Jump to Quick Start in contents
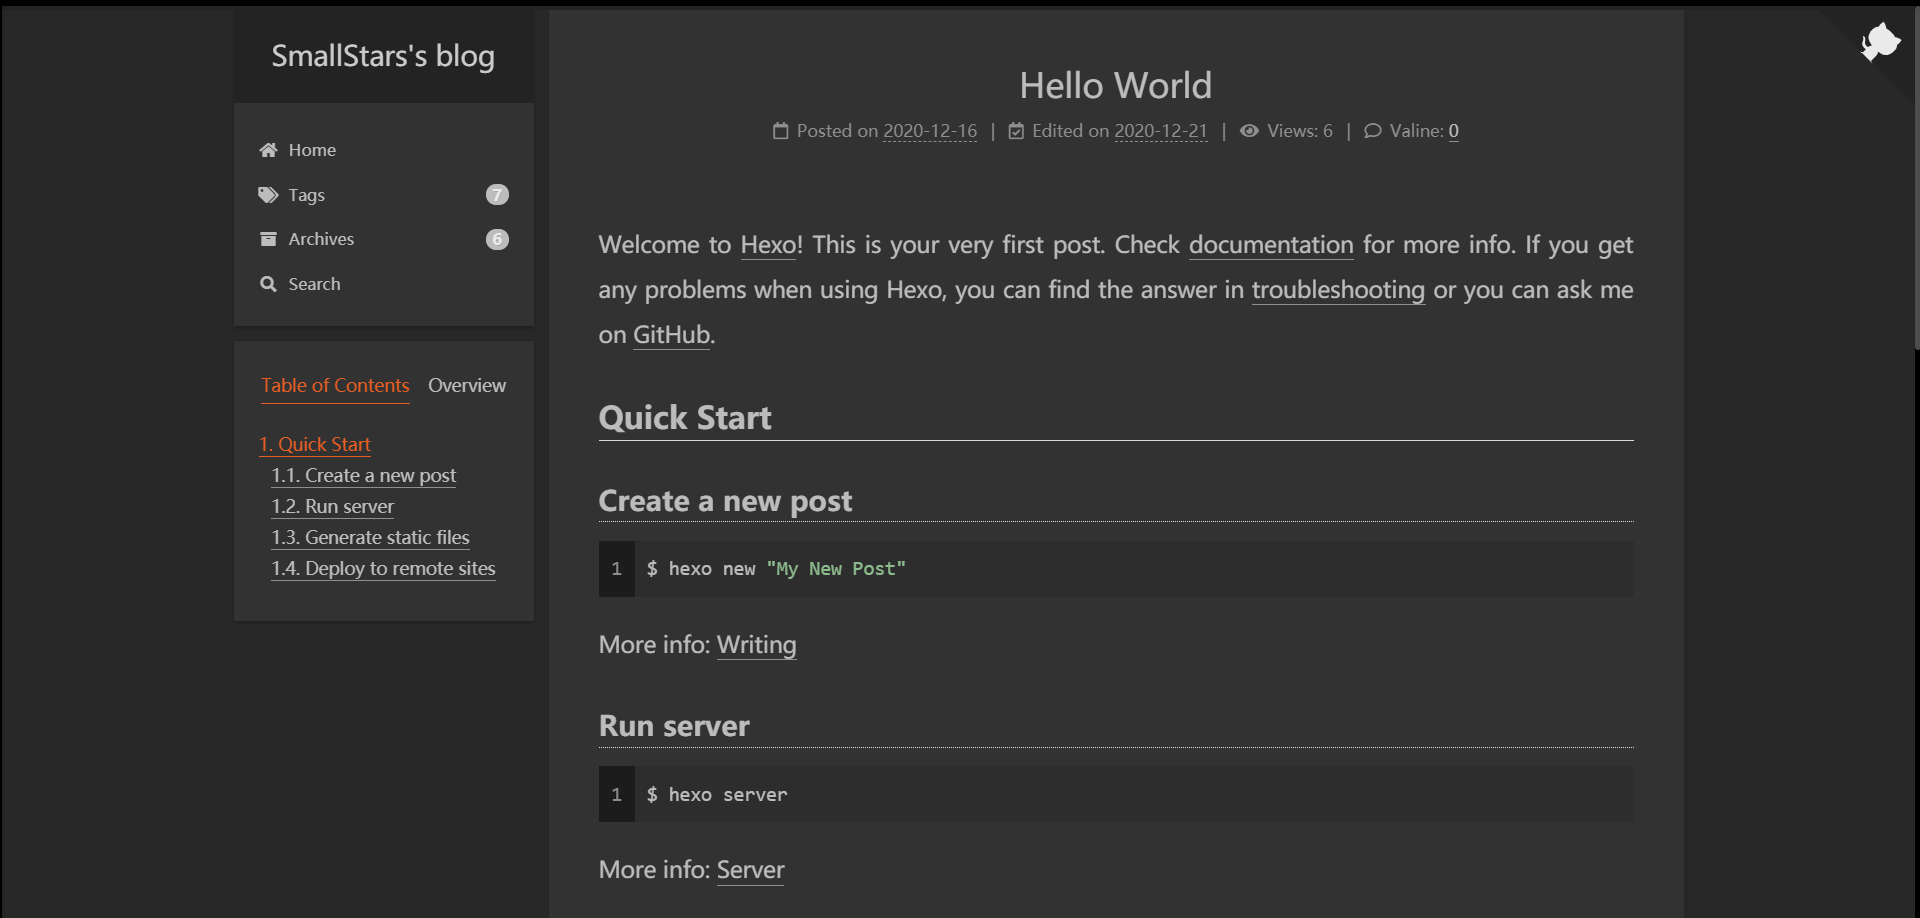This screenshot has height=918, width=1920. [315, 444]
